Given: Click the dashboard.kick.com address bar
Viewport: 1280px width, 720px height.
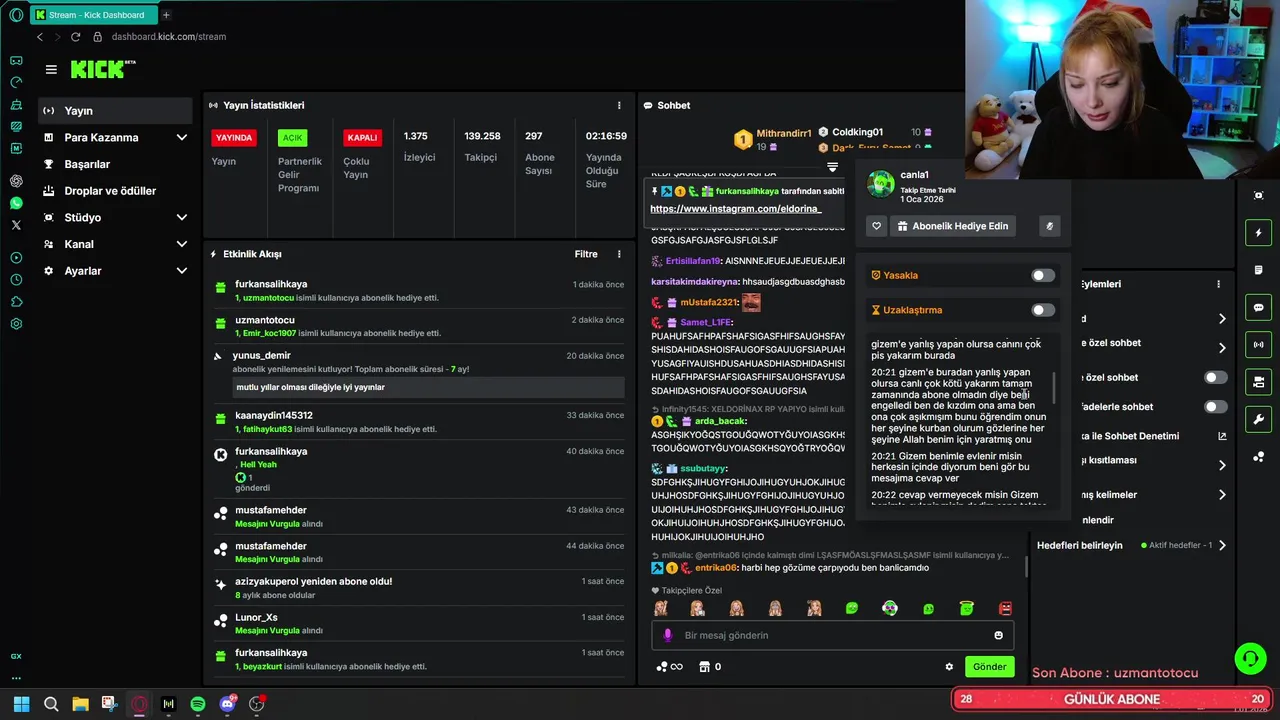Looking at the screenshot, I should coord(168,37).
